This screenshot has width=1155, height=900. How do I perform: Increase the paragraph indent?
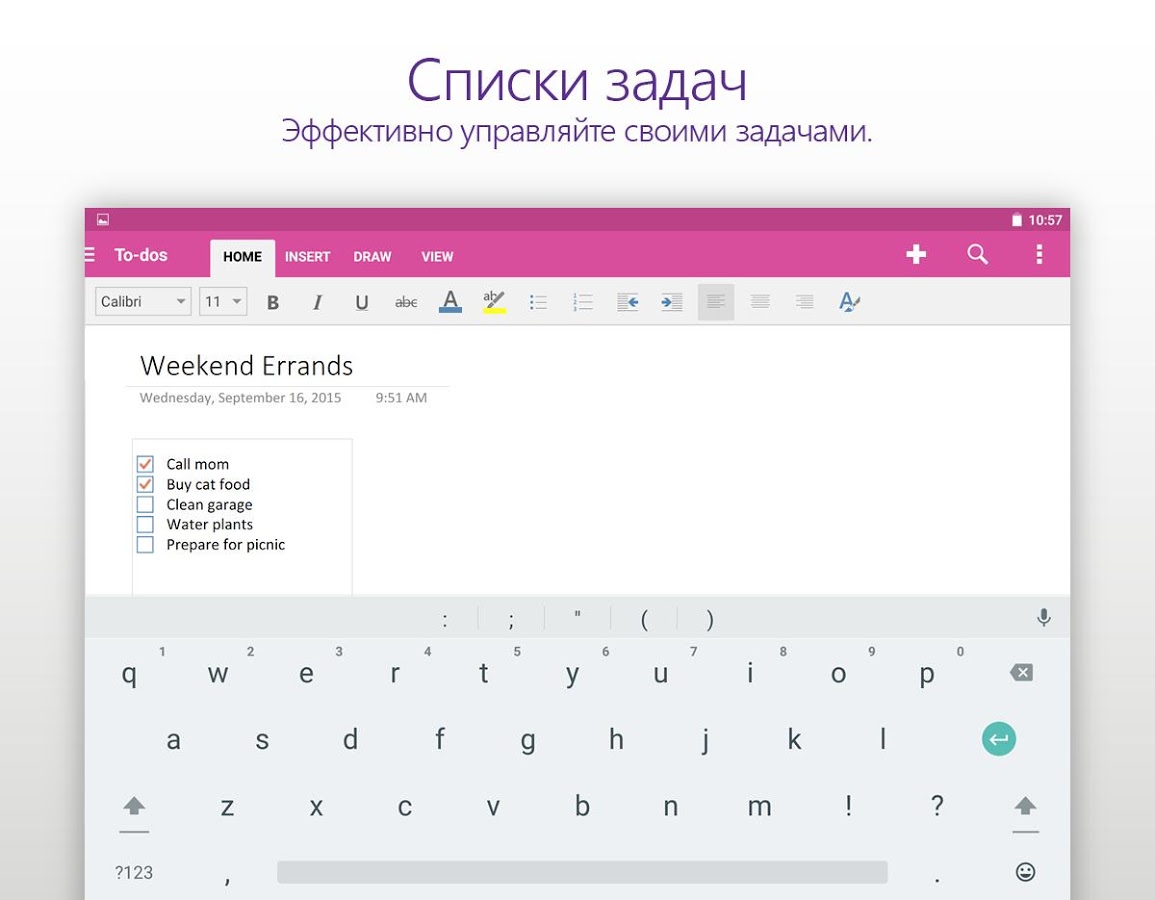click(x=672, y=302)
